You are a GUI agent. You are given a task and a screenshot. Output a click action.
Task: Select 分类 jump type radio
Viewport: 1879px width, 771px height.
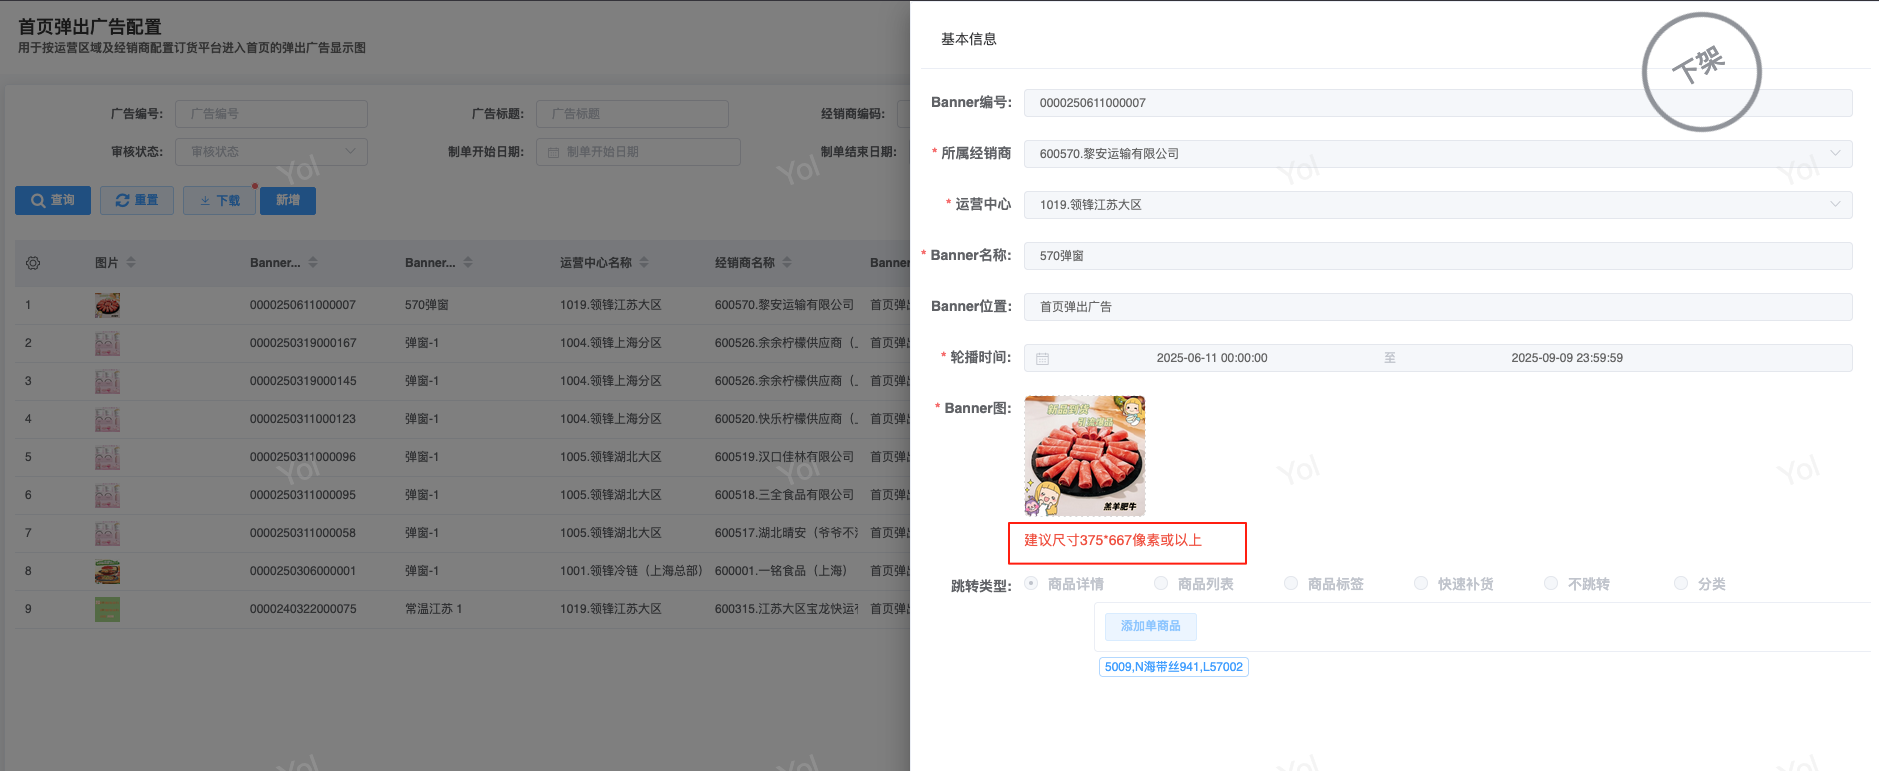1681,583
